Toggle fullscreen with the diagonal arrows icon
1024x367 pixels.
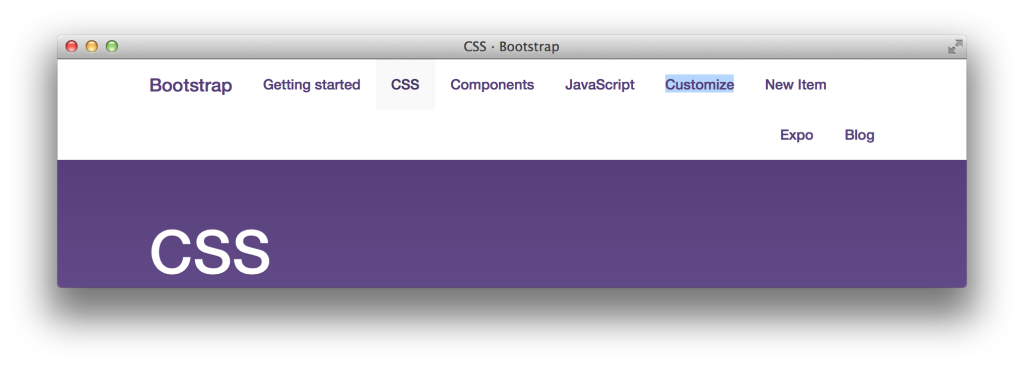[955, 46]
